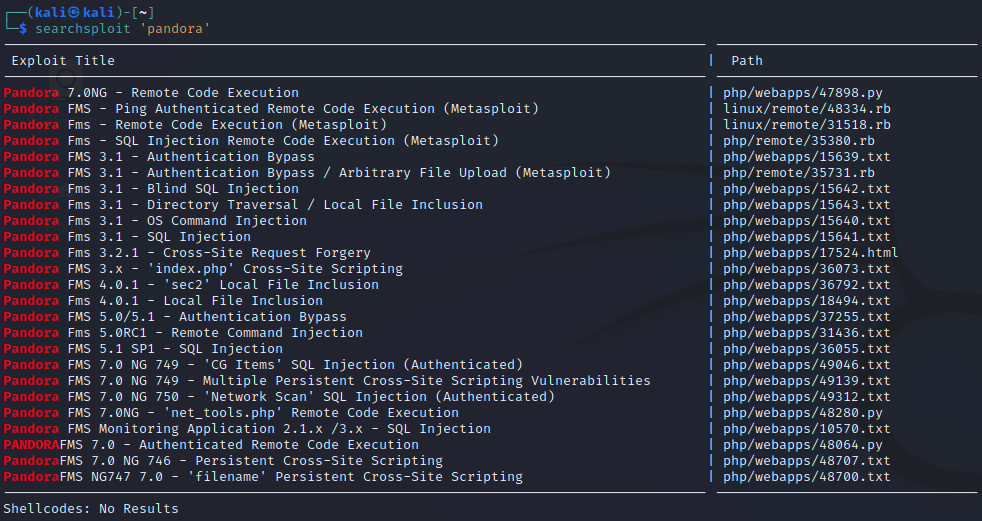Screen dimensions: 982x521
Task: Select path php/webapps/49312.txt
Action: click(x=807, y=397)
